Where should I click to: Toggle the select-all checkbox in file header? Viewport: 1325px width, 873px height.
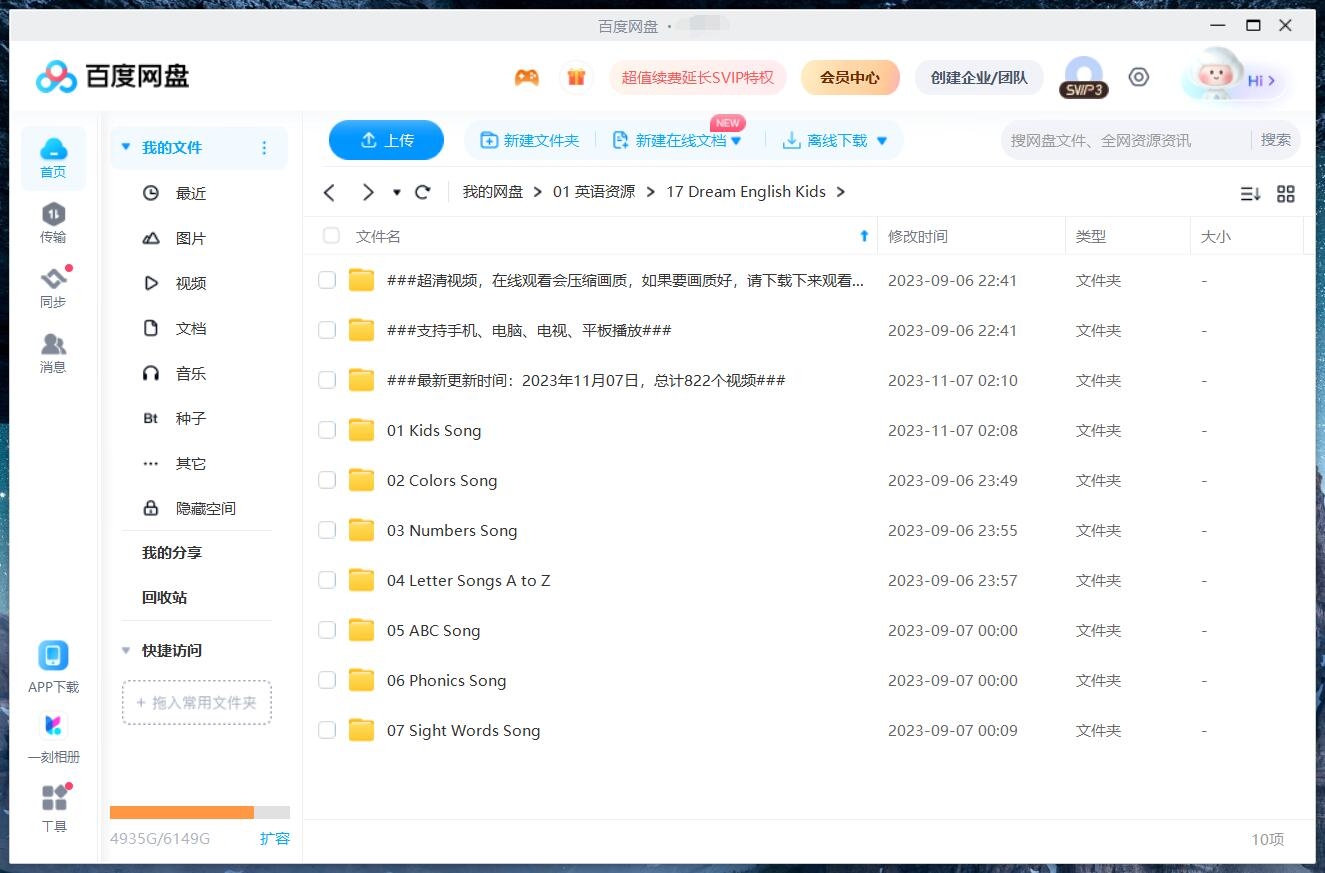(x=331, y=236)
